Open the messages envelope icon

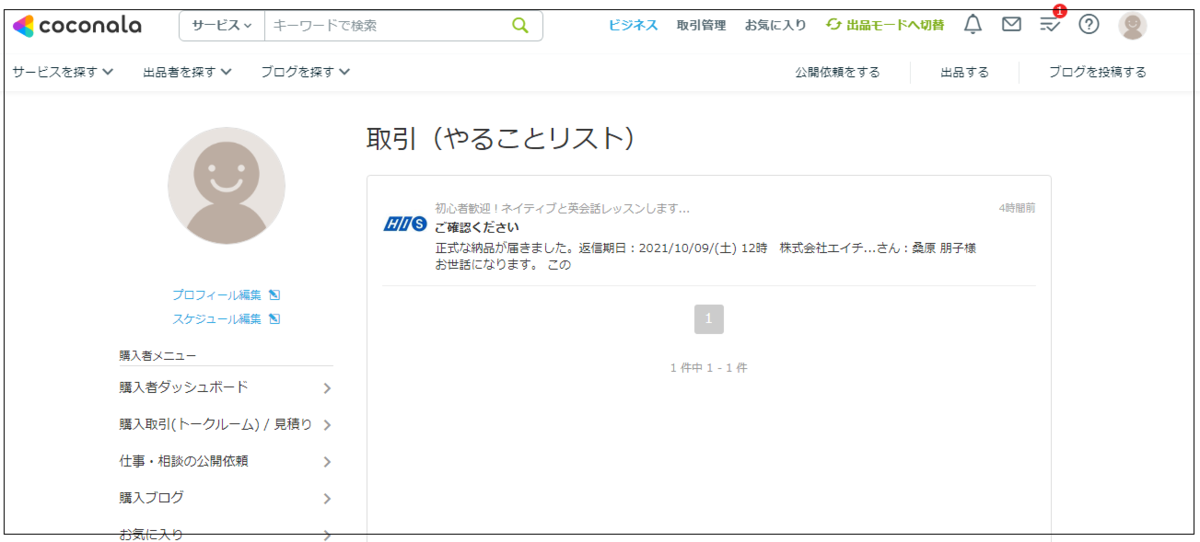(x=1012, y=25)
